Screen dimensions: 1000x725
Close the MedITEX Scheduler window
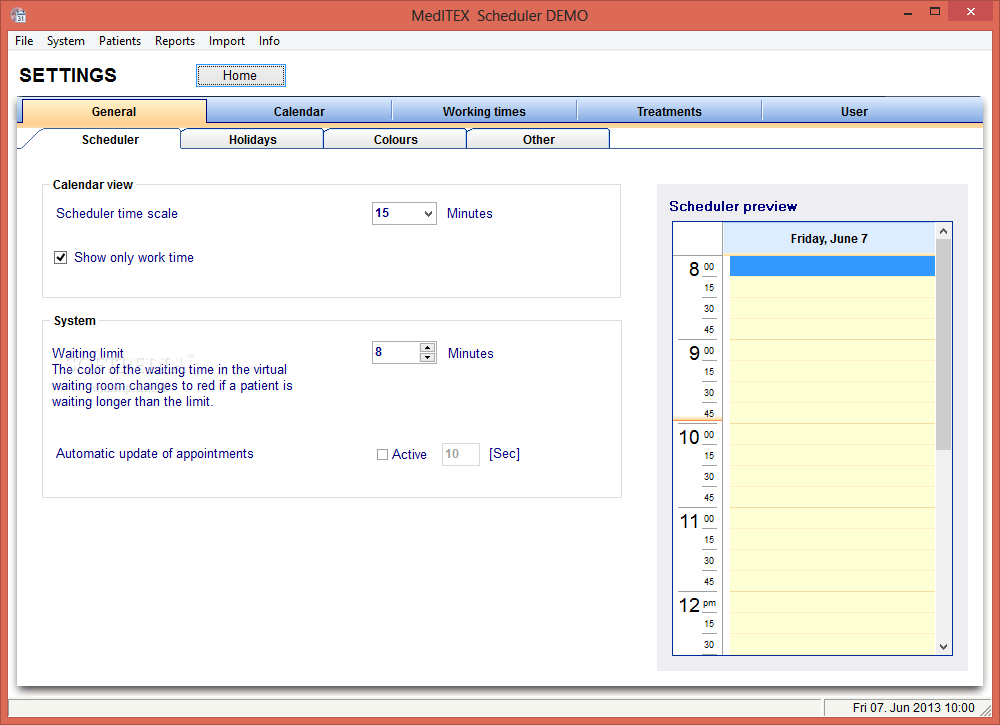971,11
